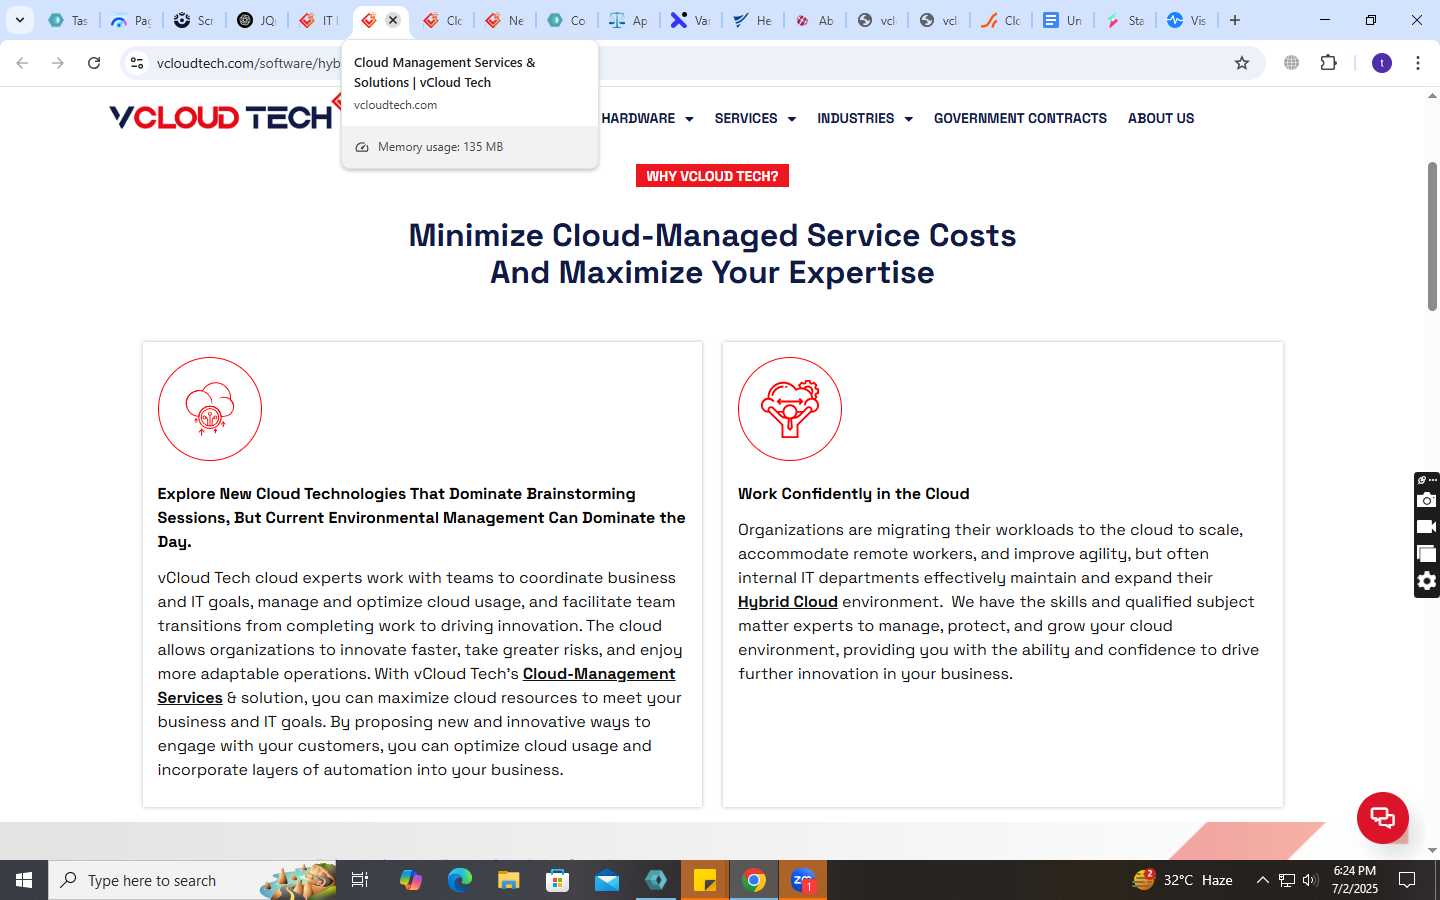The image size is (1440, 900).
Task: Expand the HARDWARE menu
Action: point(647,118)
